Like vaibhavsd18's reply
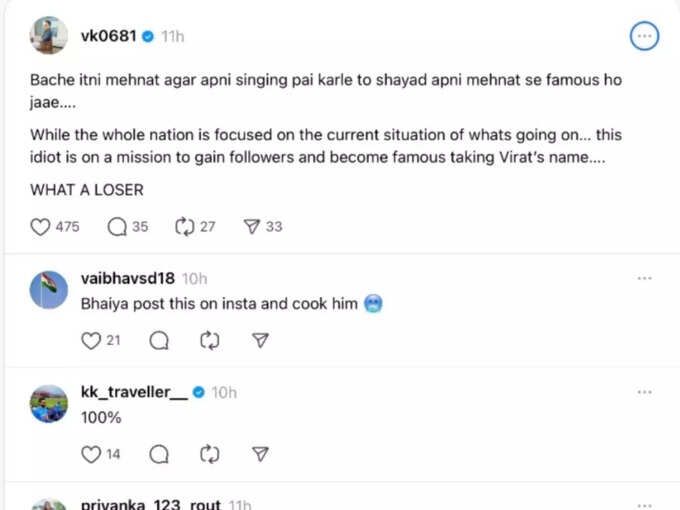The image size is (680, 510). (91, 341)
